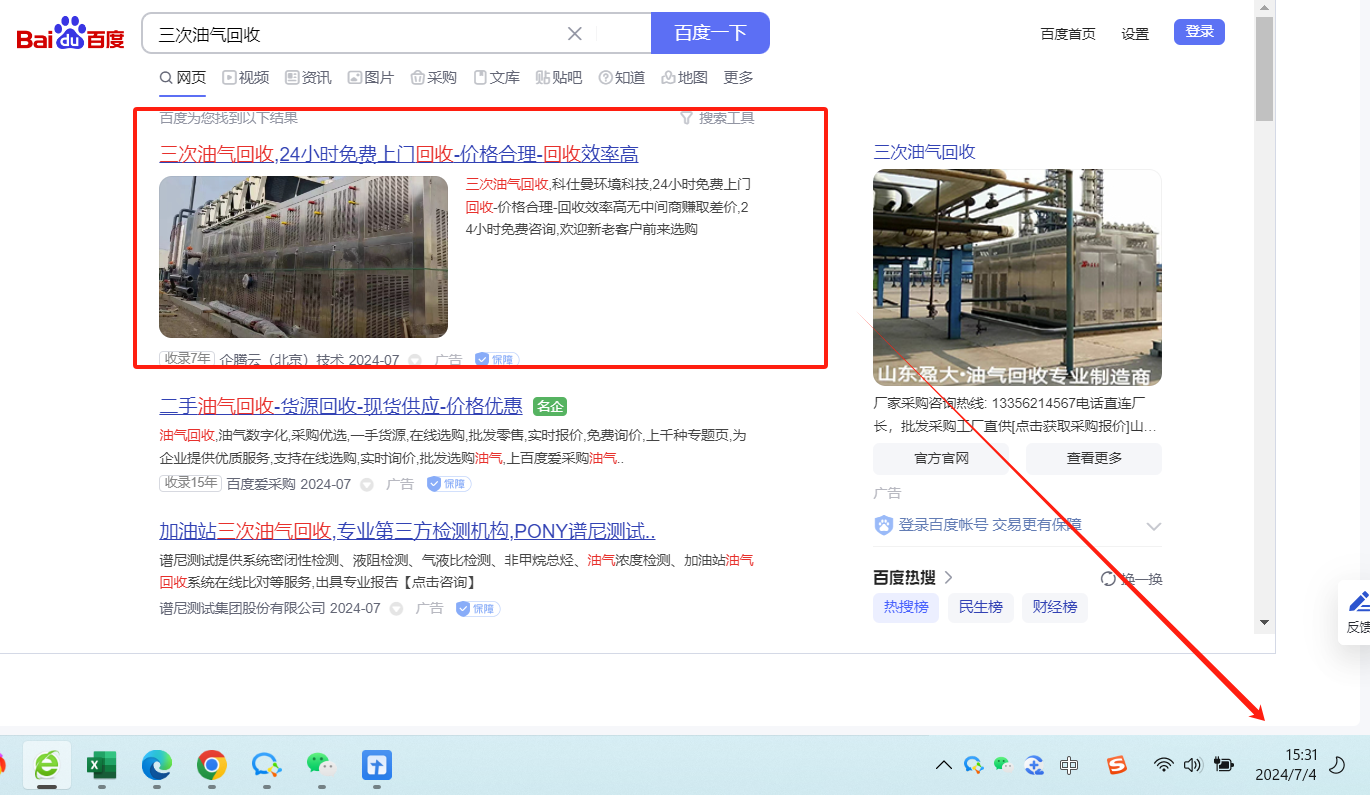Open the 文库 tab
Viewport: 1370px width, 795px height.
click(x=496, y=78)
